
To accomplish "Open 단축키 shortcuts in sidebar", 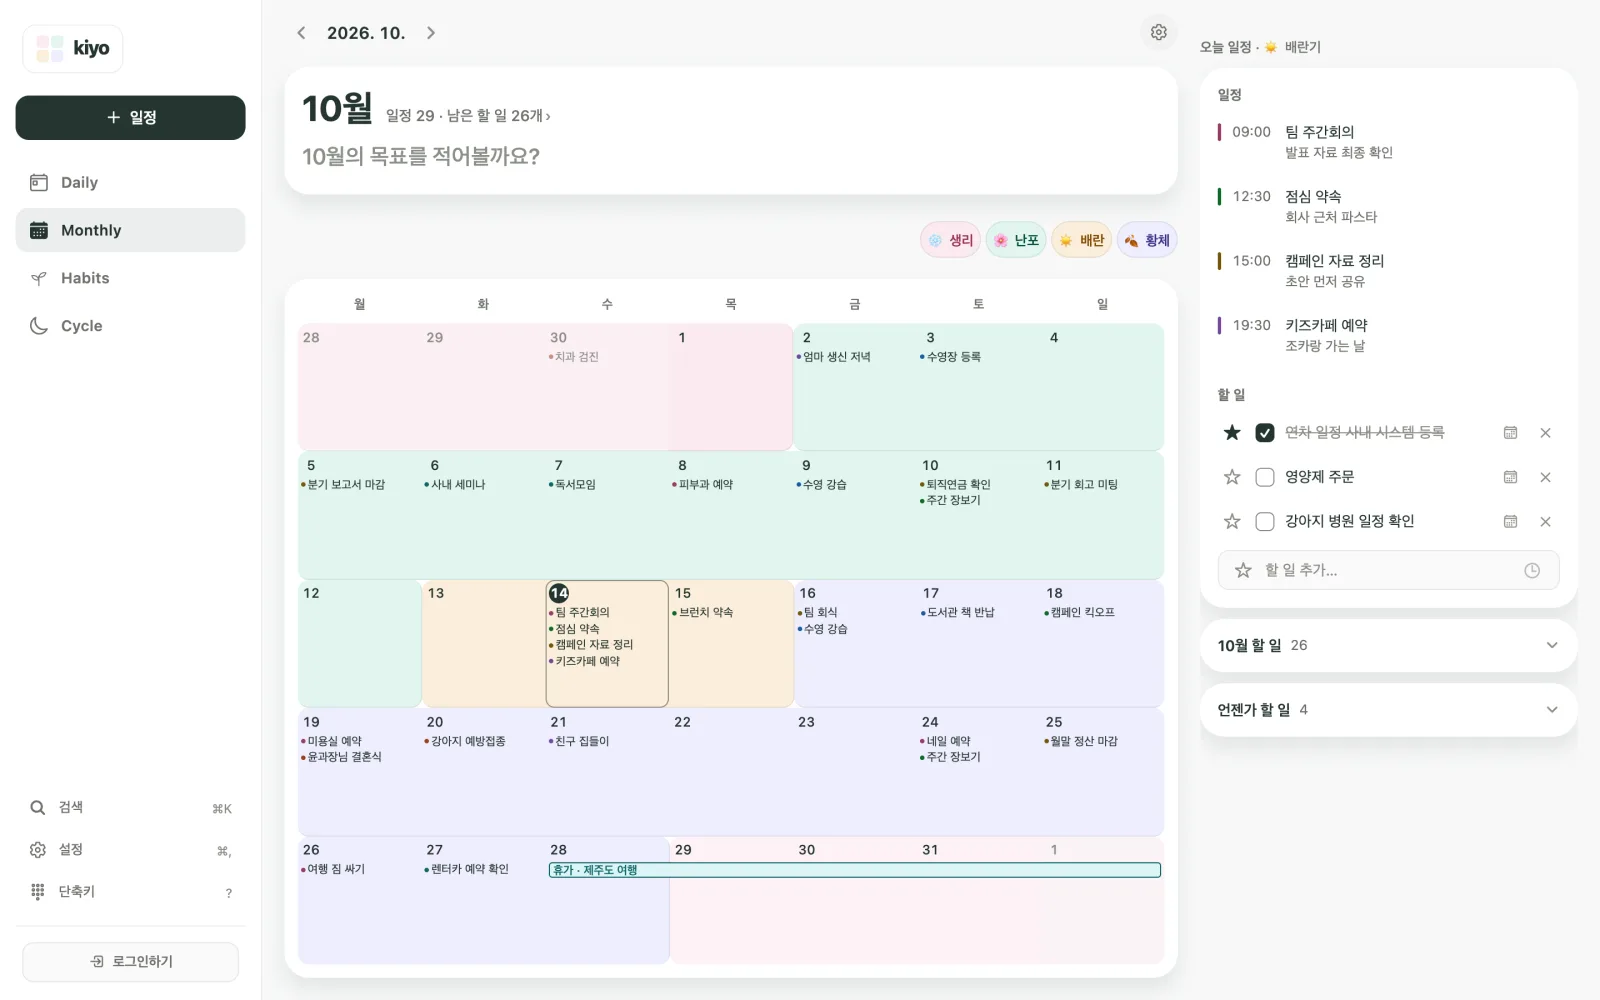I will point(131,892).
